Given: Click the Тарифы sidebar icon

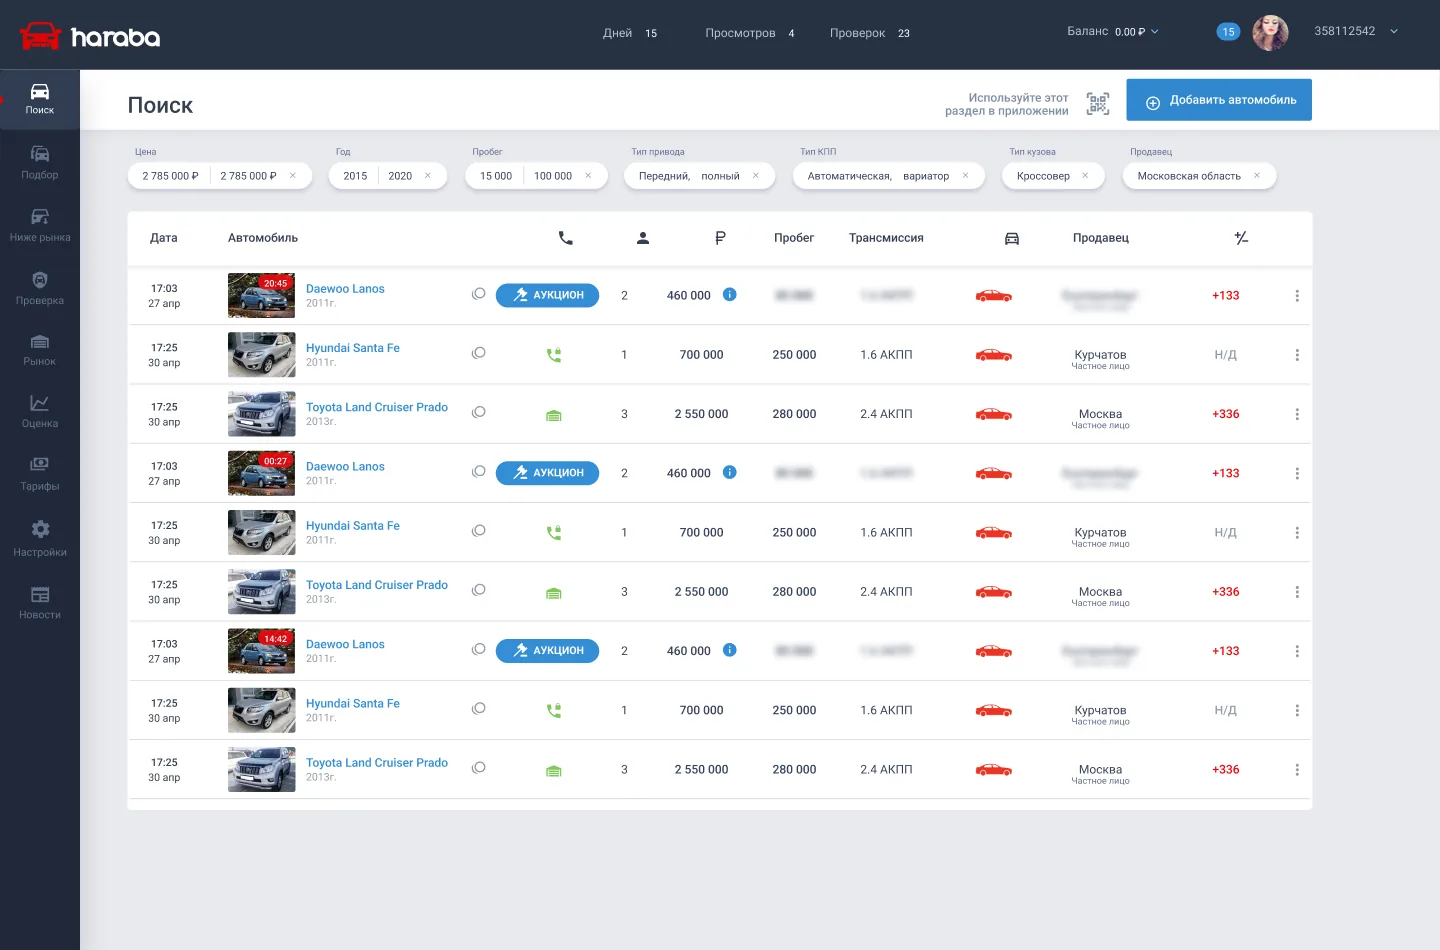Looking at the screenshot, I should coord(40,464).
